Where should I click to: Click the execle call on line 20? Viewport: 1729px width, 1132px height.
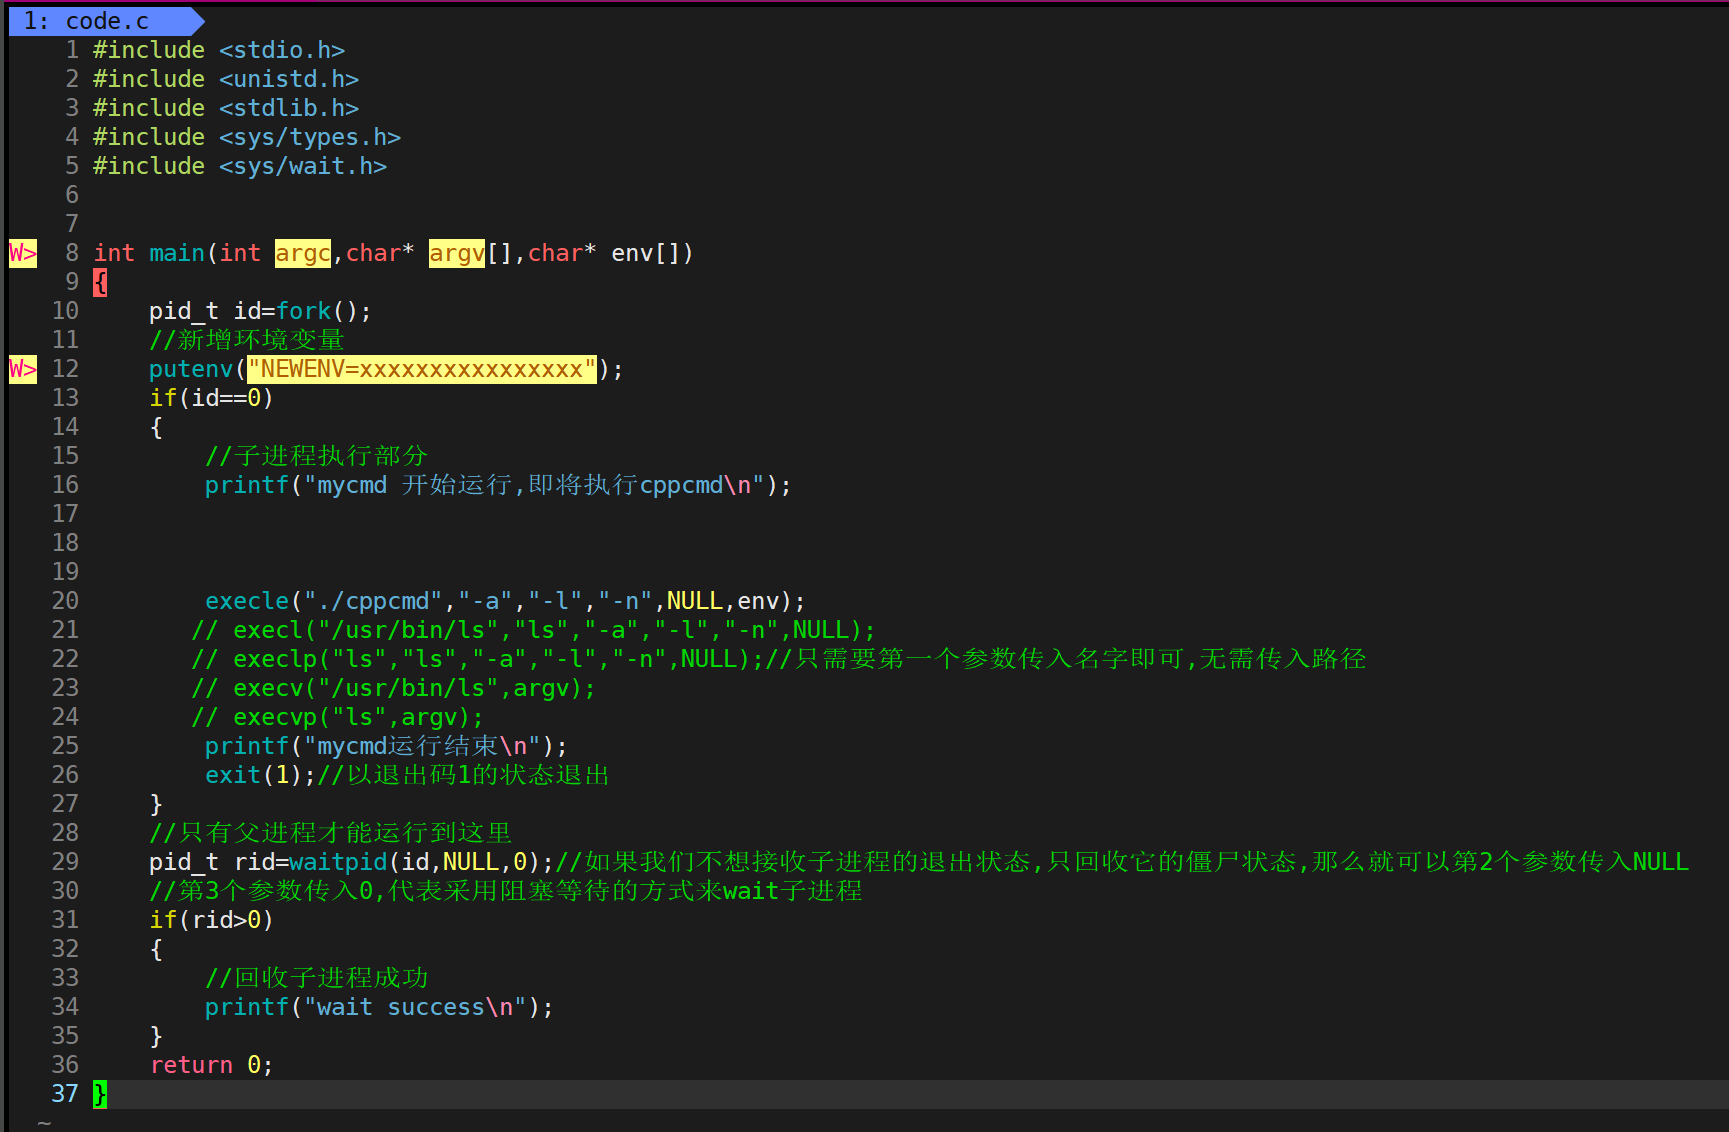click(x=505, y=601)
